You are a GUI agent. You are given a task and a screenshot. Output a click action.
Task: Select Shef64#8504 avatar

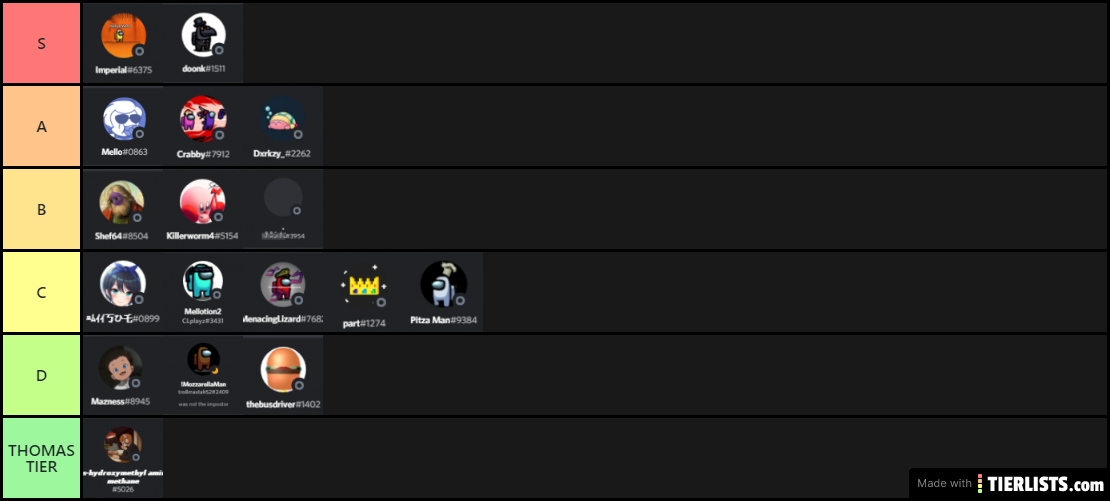click(x=122, y=202)
